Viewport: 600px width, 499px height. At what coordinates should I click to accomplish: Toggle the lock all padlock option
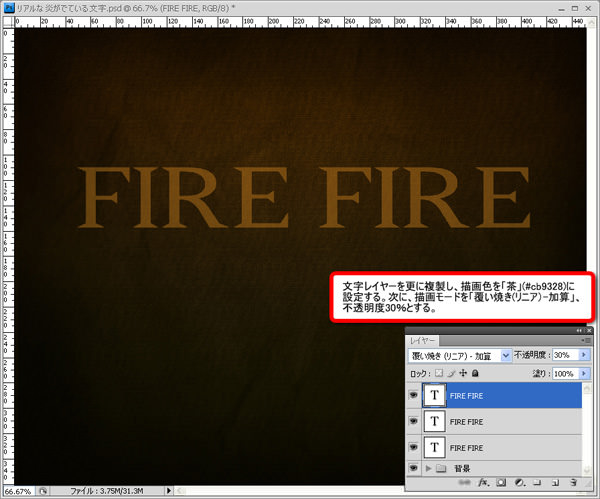tap(475, 373)
